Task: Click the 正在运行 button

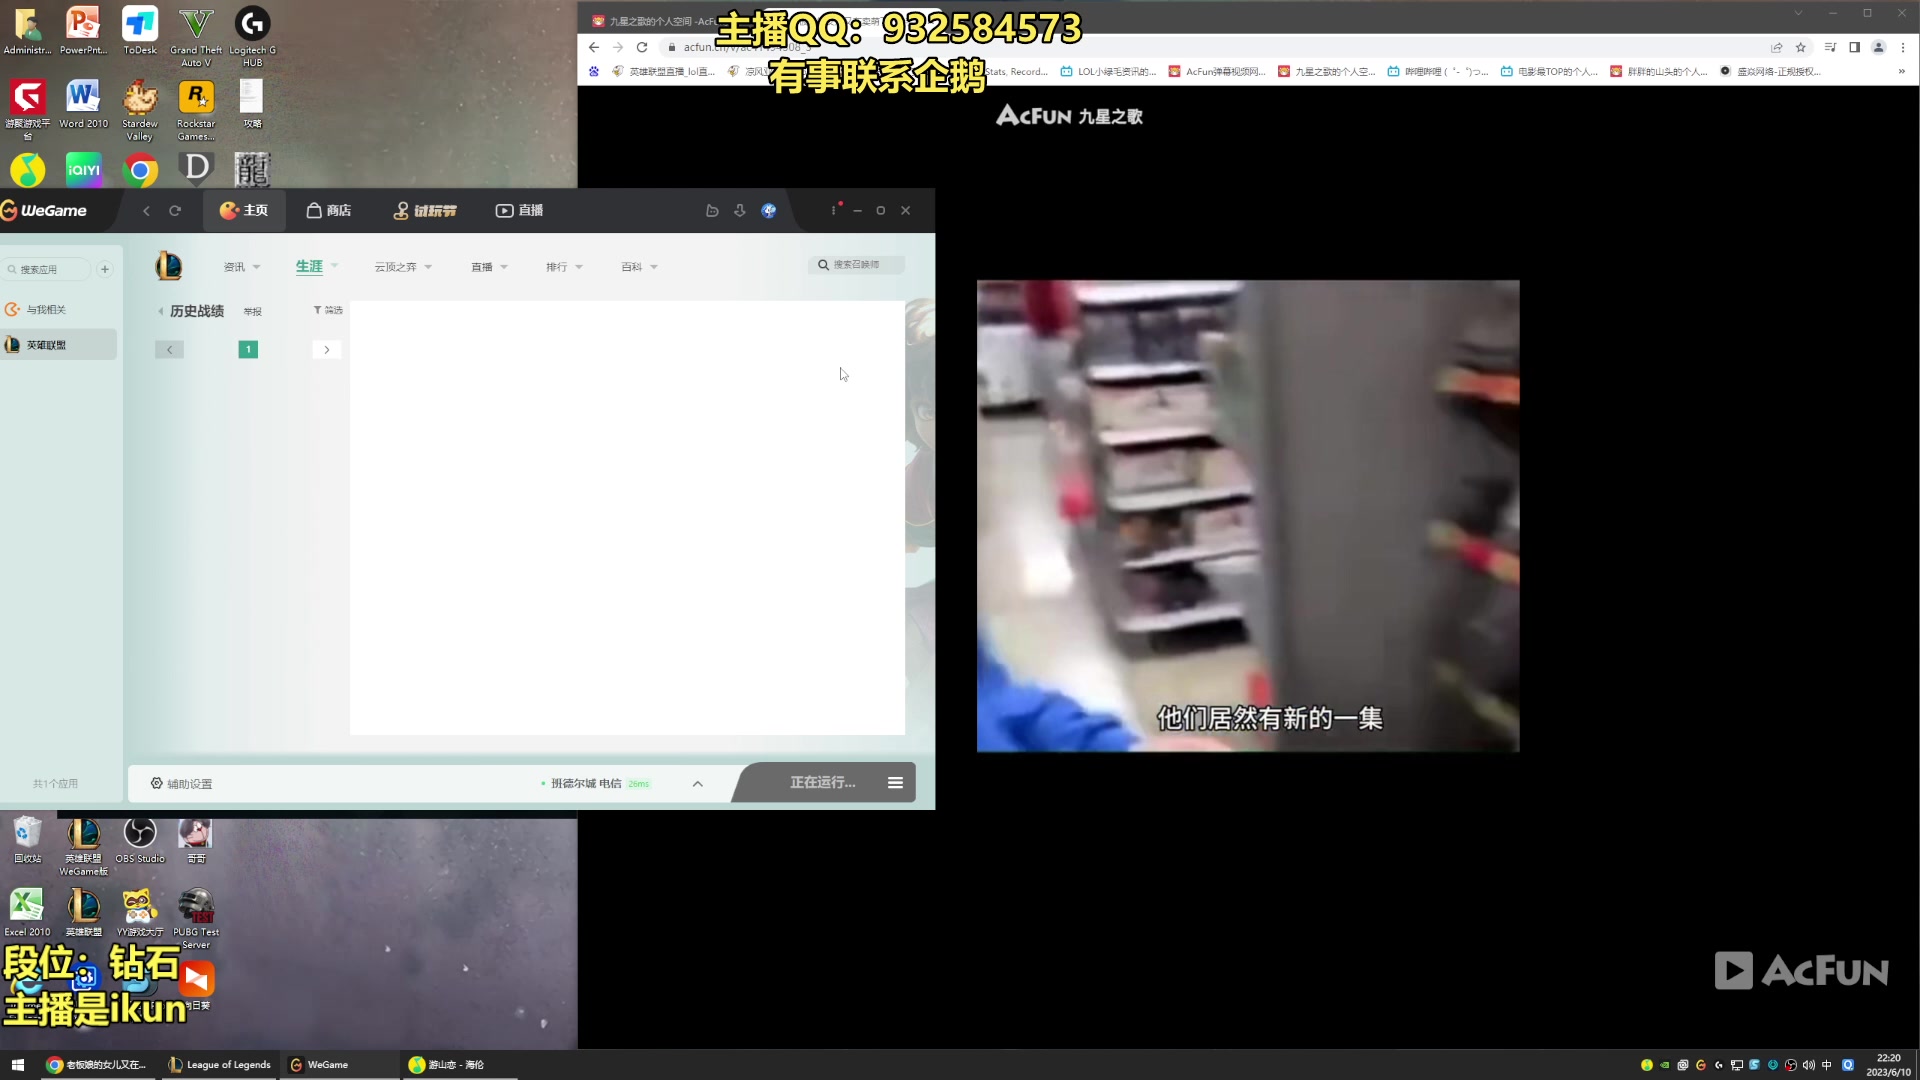Action: [x=822, y=783]
